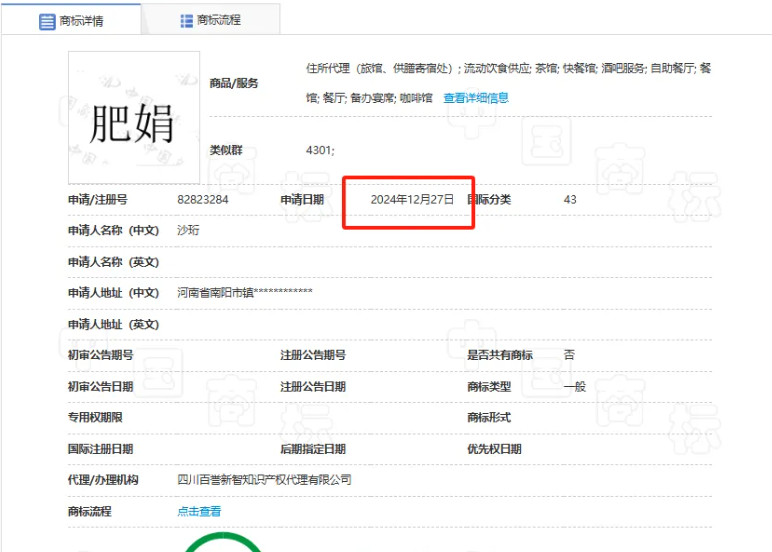Click the 是否共有商标 value 否
This screenshot has height=552, width=772.
pos(569,355)
